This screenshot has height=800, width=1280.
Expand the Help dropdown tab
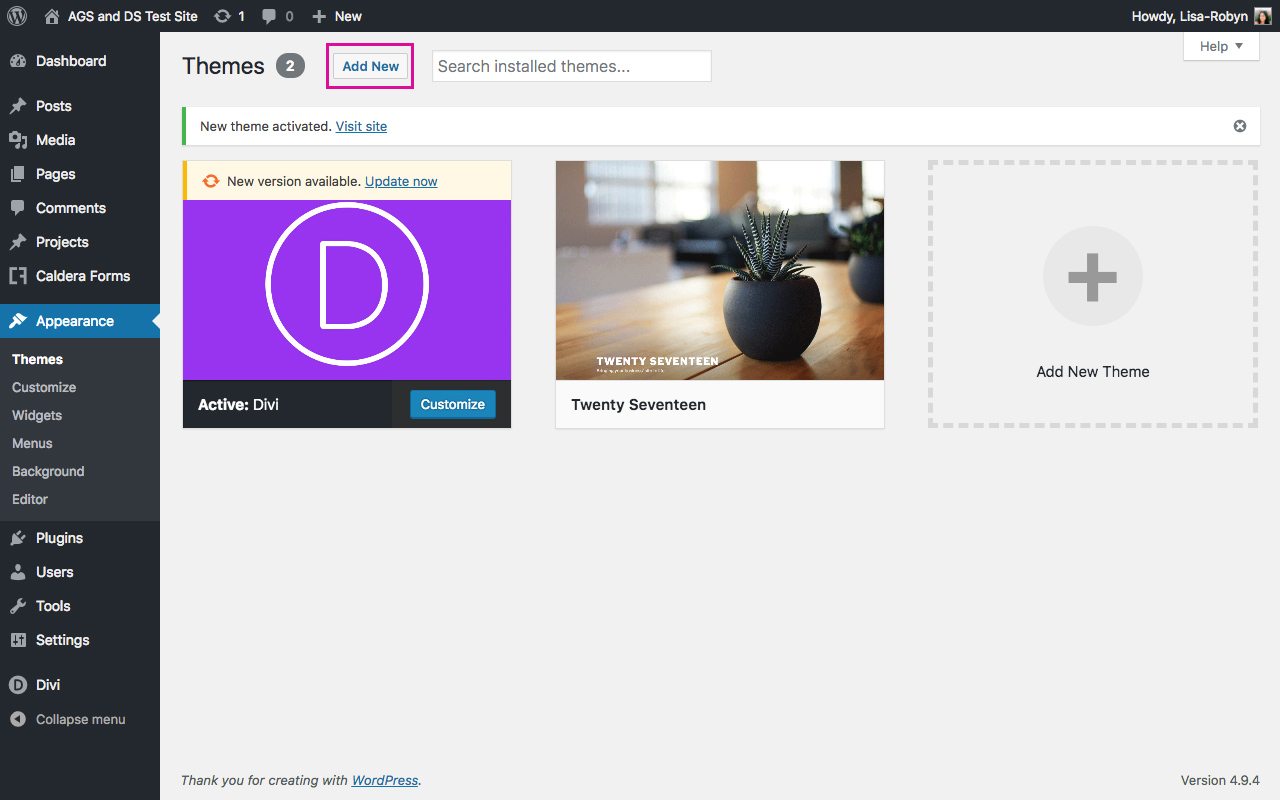click(x=1221, y=46)
